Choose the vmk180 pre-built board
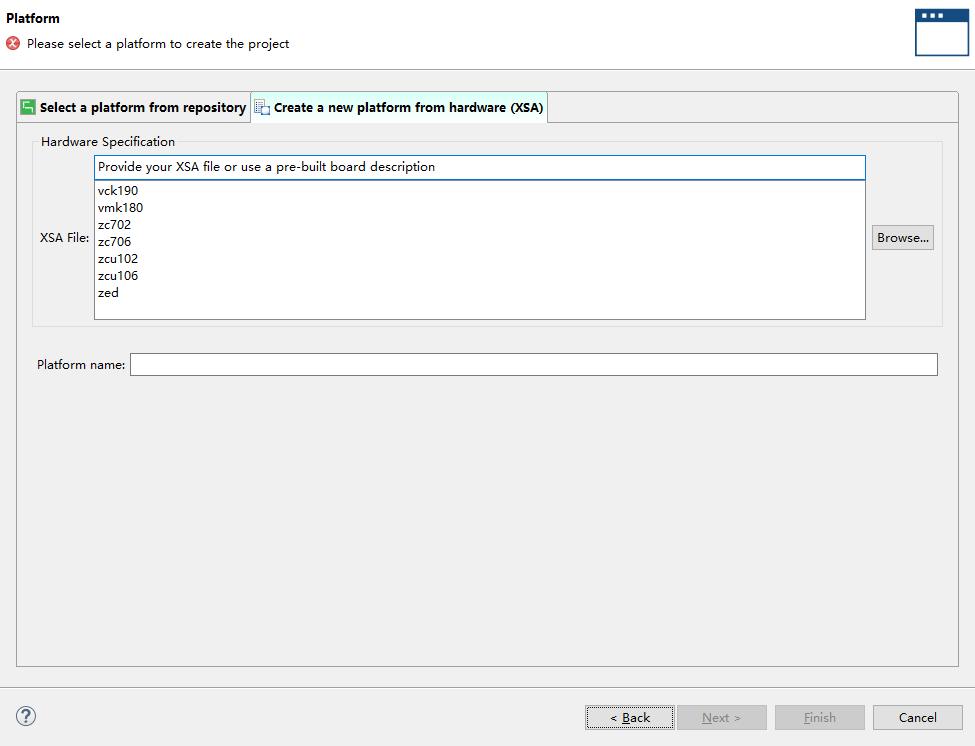The width and height of the screenshot is (975, 746). pyautogui.click(x=120, y=208)
